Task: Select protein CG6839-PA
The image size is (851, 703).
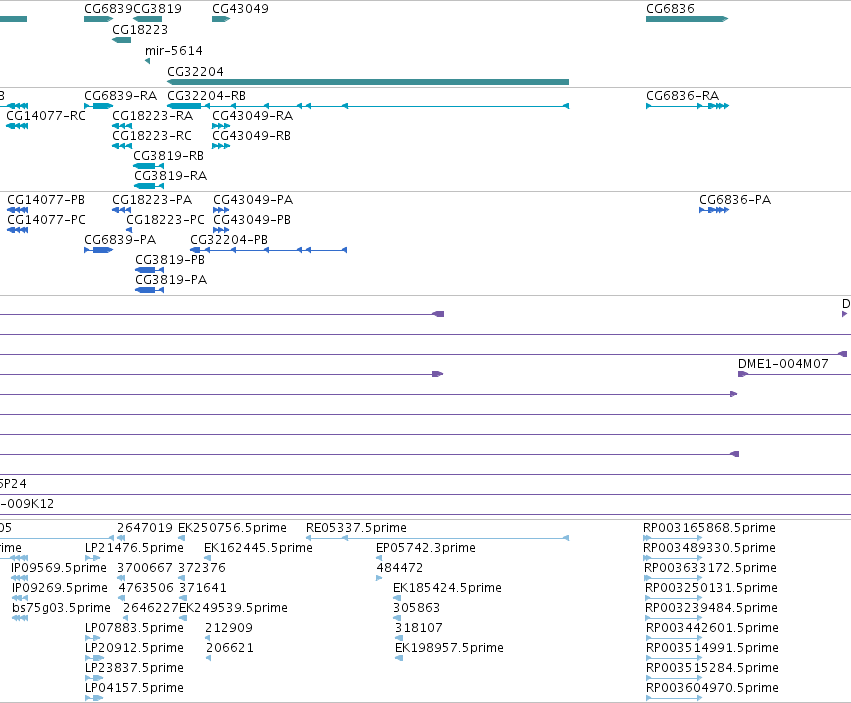Action: pyautogui.click(x=98, y=250)
